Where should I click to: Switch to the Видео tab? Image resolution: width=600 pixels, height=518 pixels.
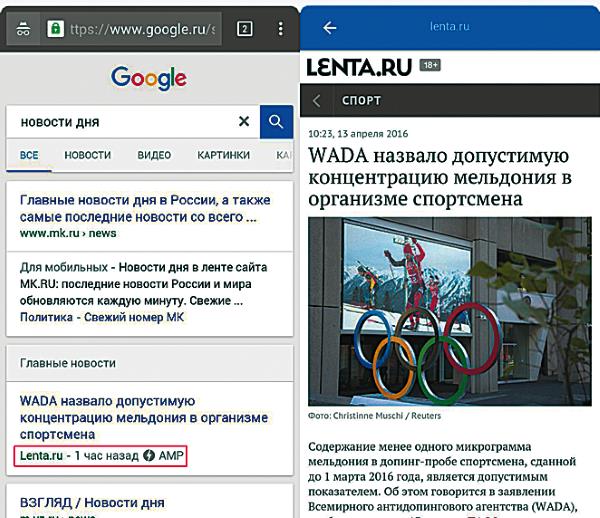[x=154, y=155]
